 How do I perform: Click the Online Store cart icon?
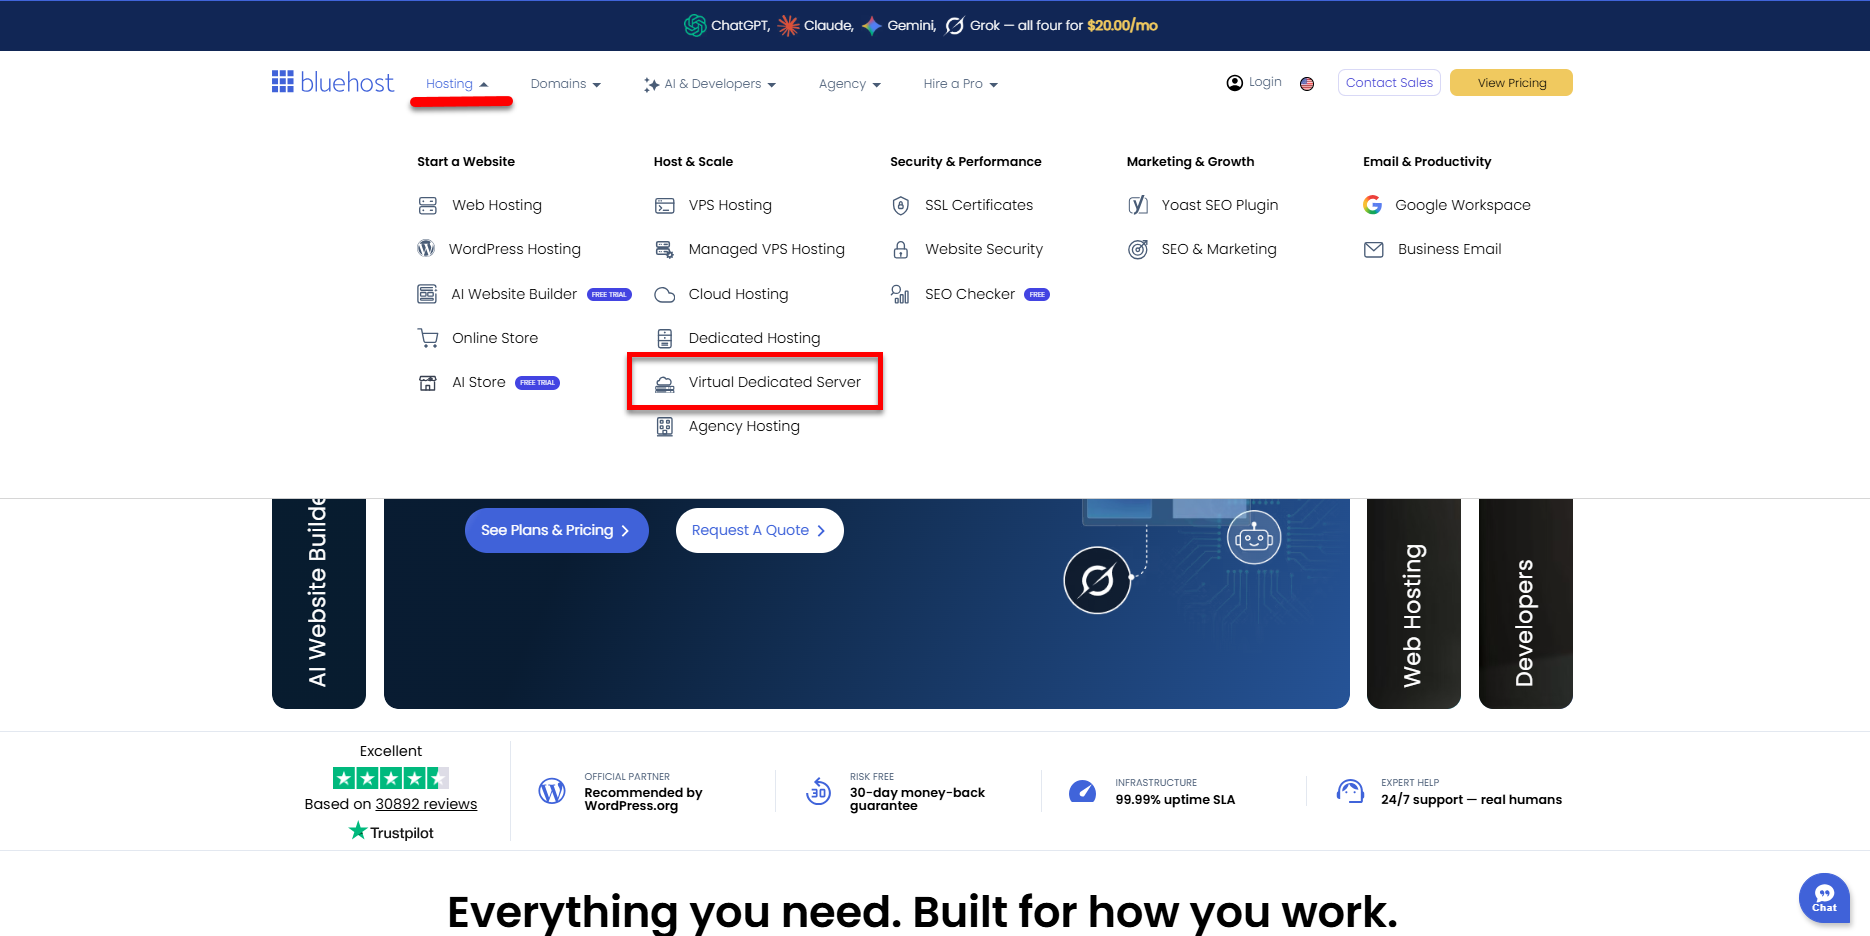click(x=428, y=338)
